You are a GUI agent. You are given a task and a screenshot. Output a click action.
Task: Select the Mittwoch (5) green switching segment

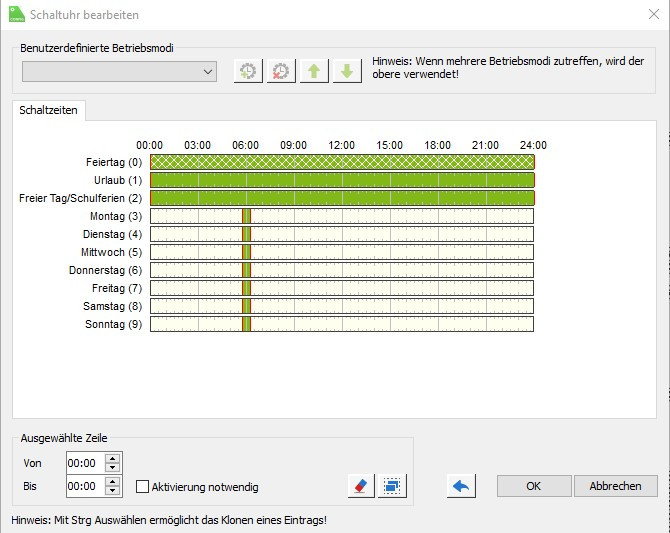(247, 252)
